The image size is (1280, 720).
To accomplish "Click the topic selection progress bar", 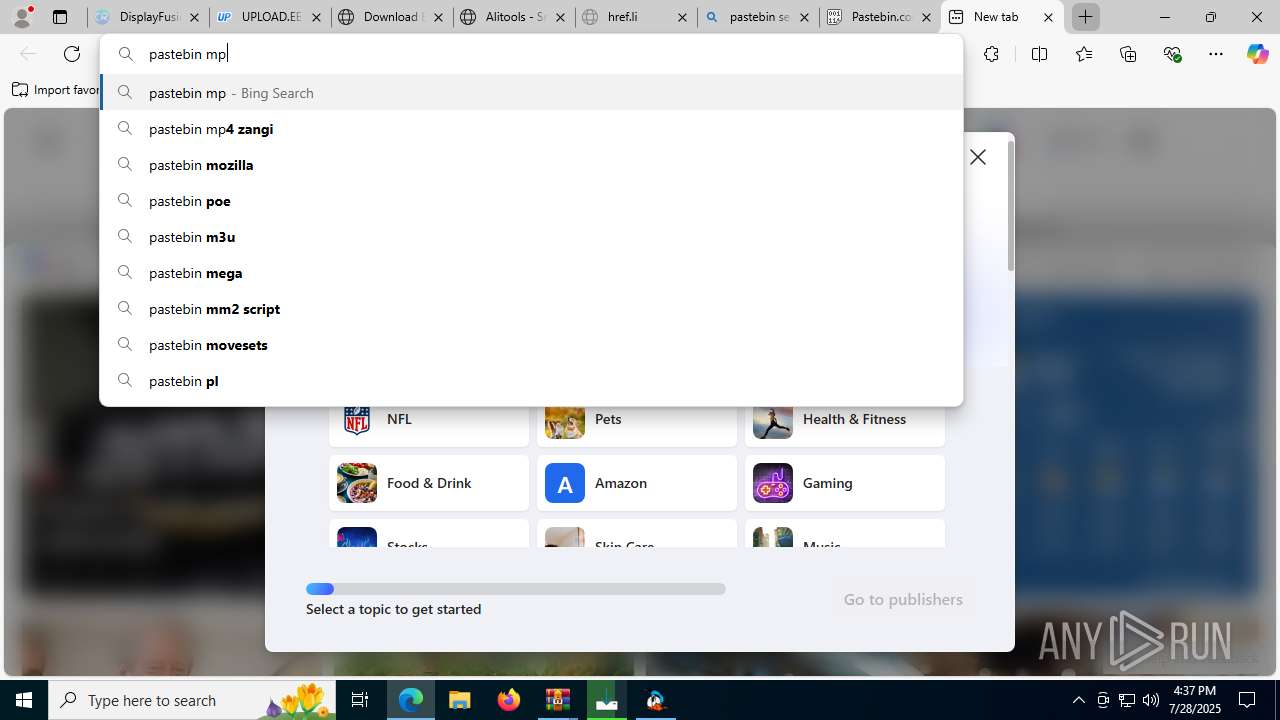I will pyautogui.click(x=516, y=589).
